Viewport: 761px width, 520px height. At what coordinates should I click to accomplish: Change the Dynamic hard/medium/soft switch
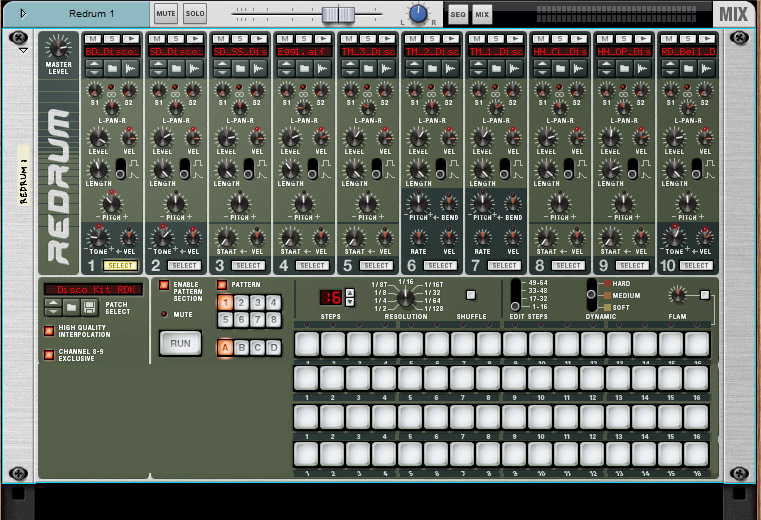point(591,295)
